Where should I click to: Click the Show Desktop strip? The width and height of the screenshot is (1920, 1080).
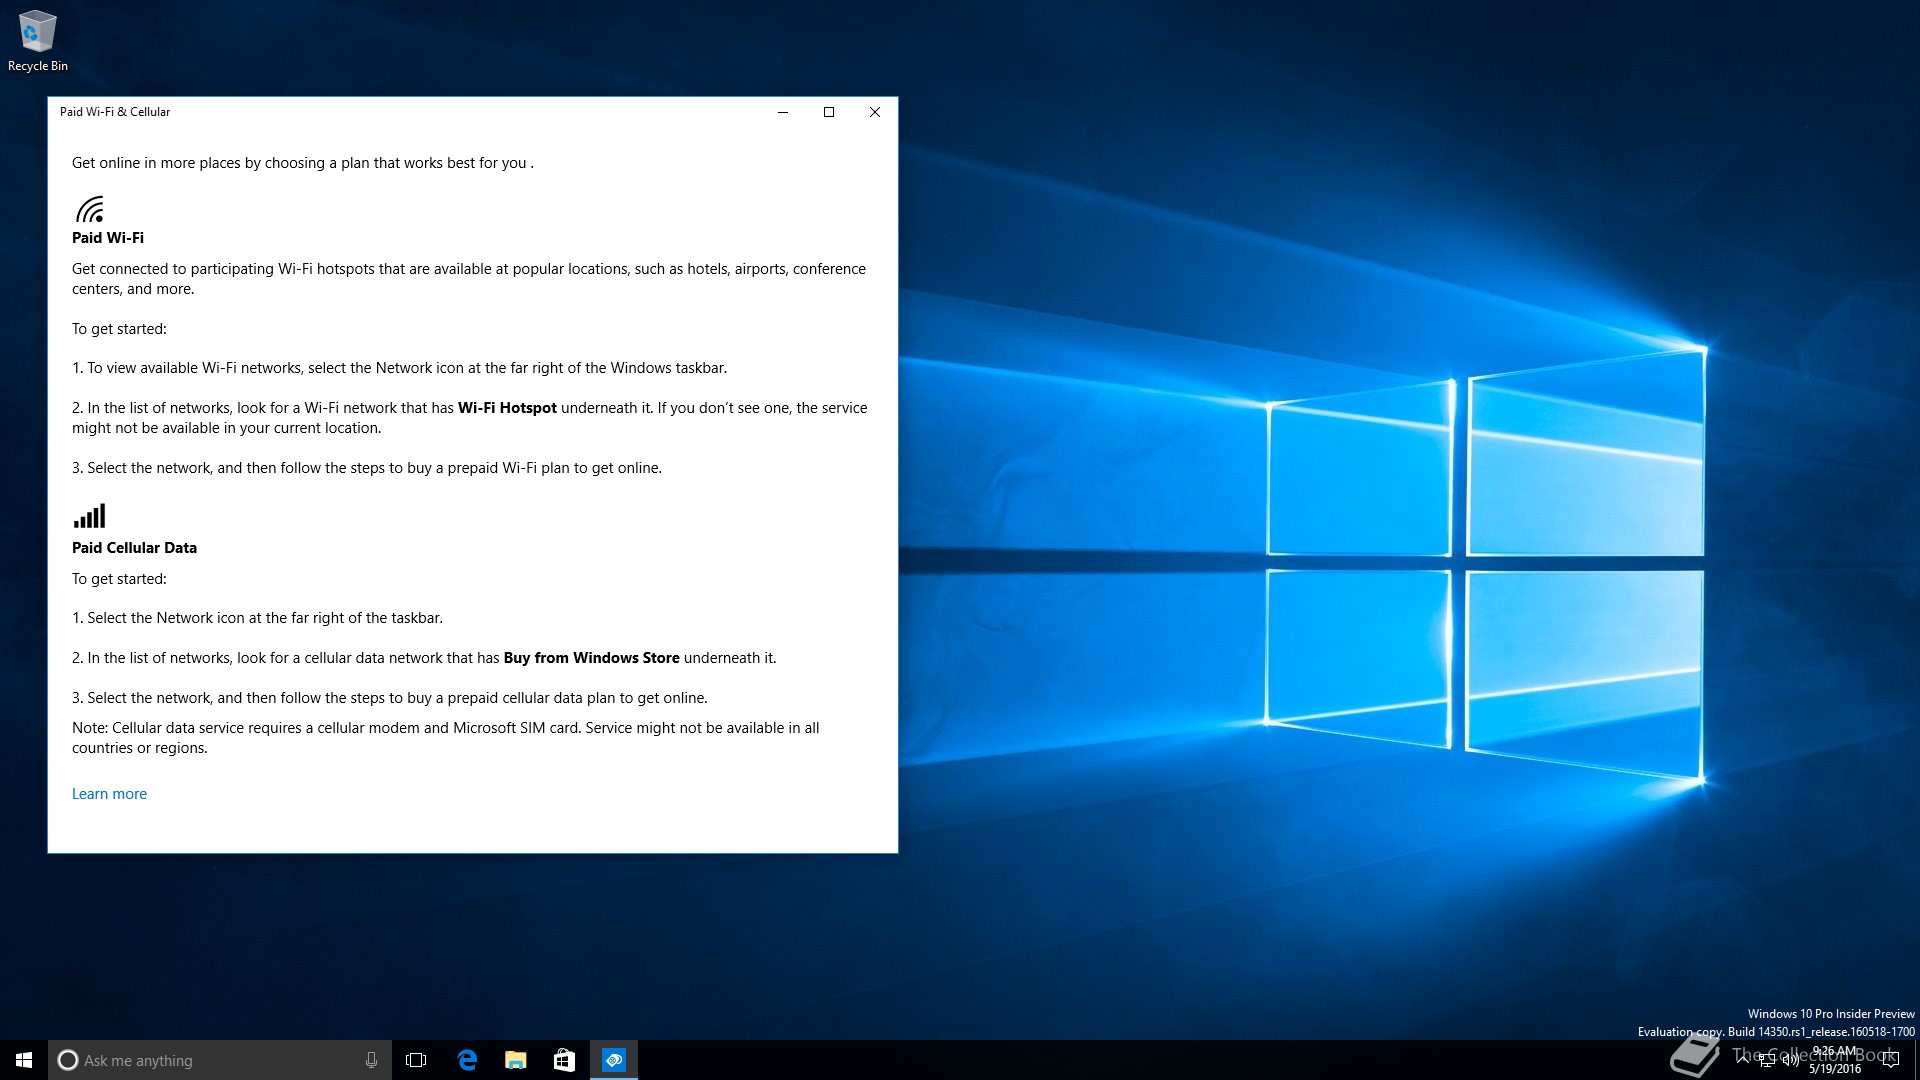pyautogui.click(x=1917, y=1060)
